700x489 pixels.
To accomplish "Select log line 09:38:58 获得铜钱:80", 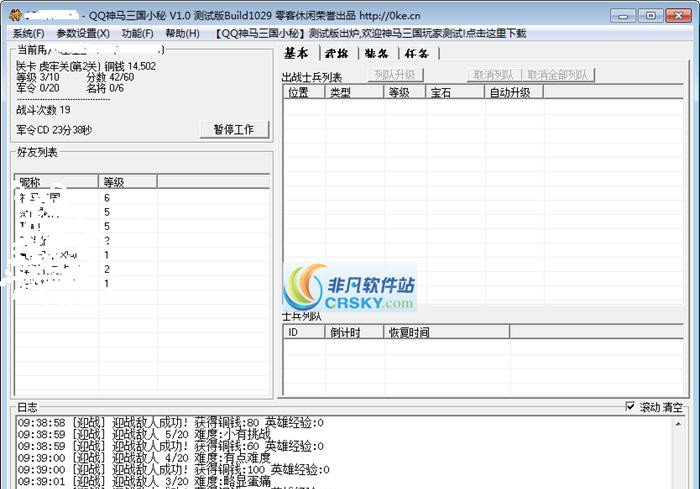I will (x=171, y=422).
